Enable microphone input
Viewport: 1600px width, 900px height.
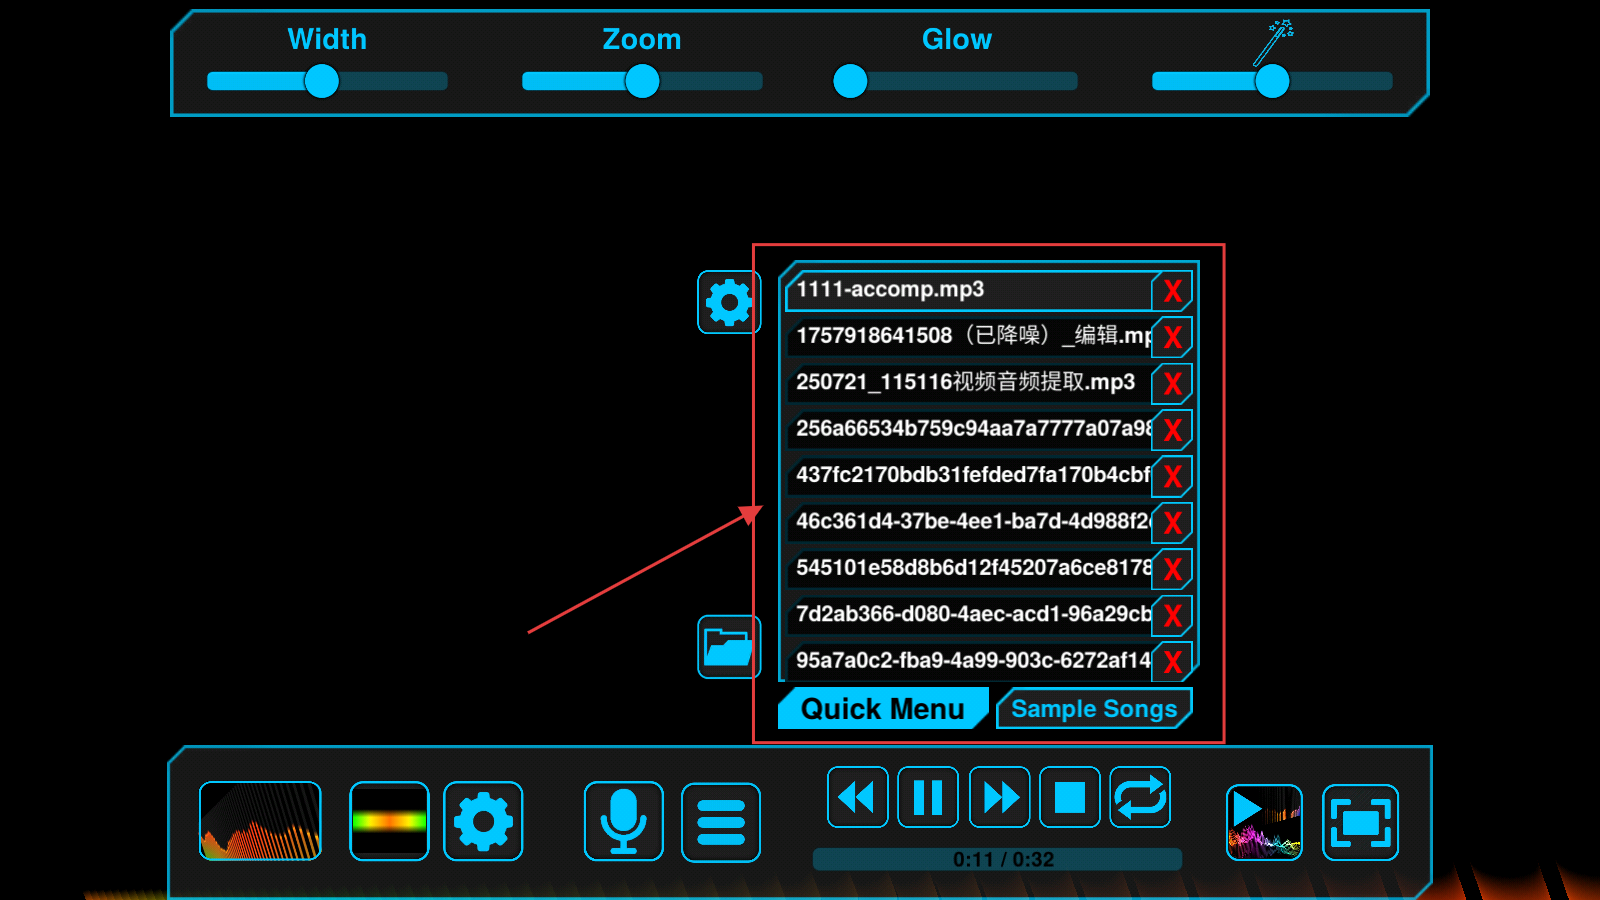[623, 821]
